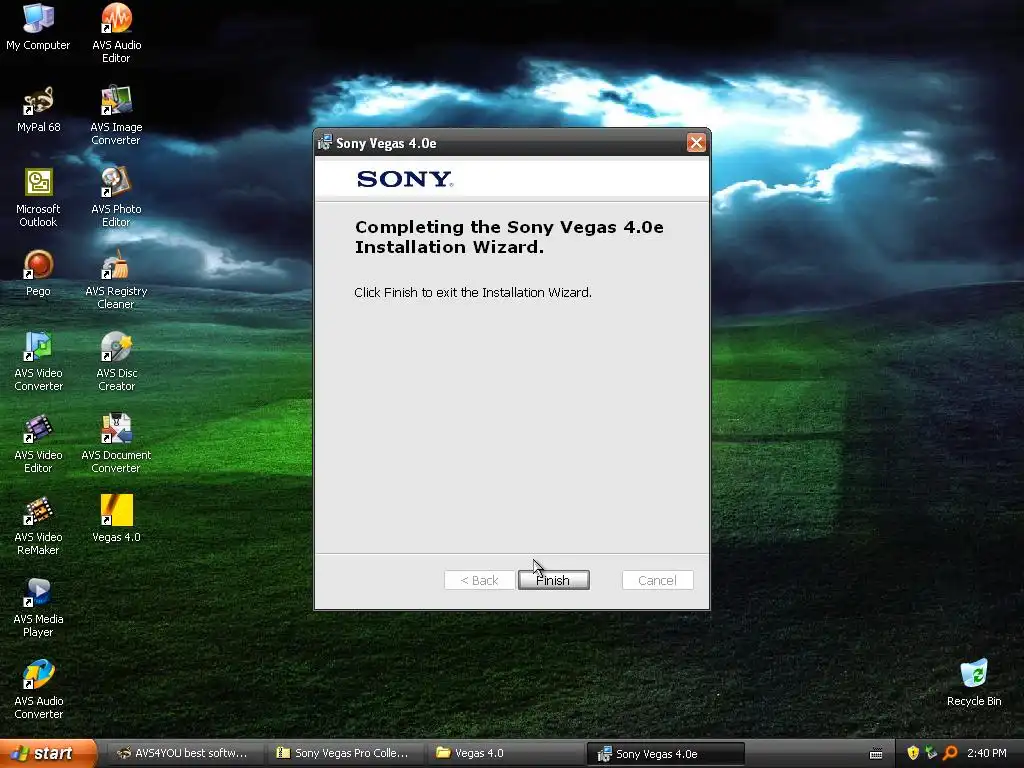Viewport: 1024px width, 768px height.
Task: Select the AVS Video Converter icon
Action: point(38,361)
